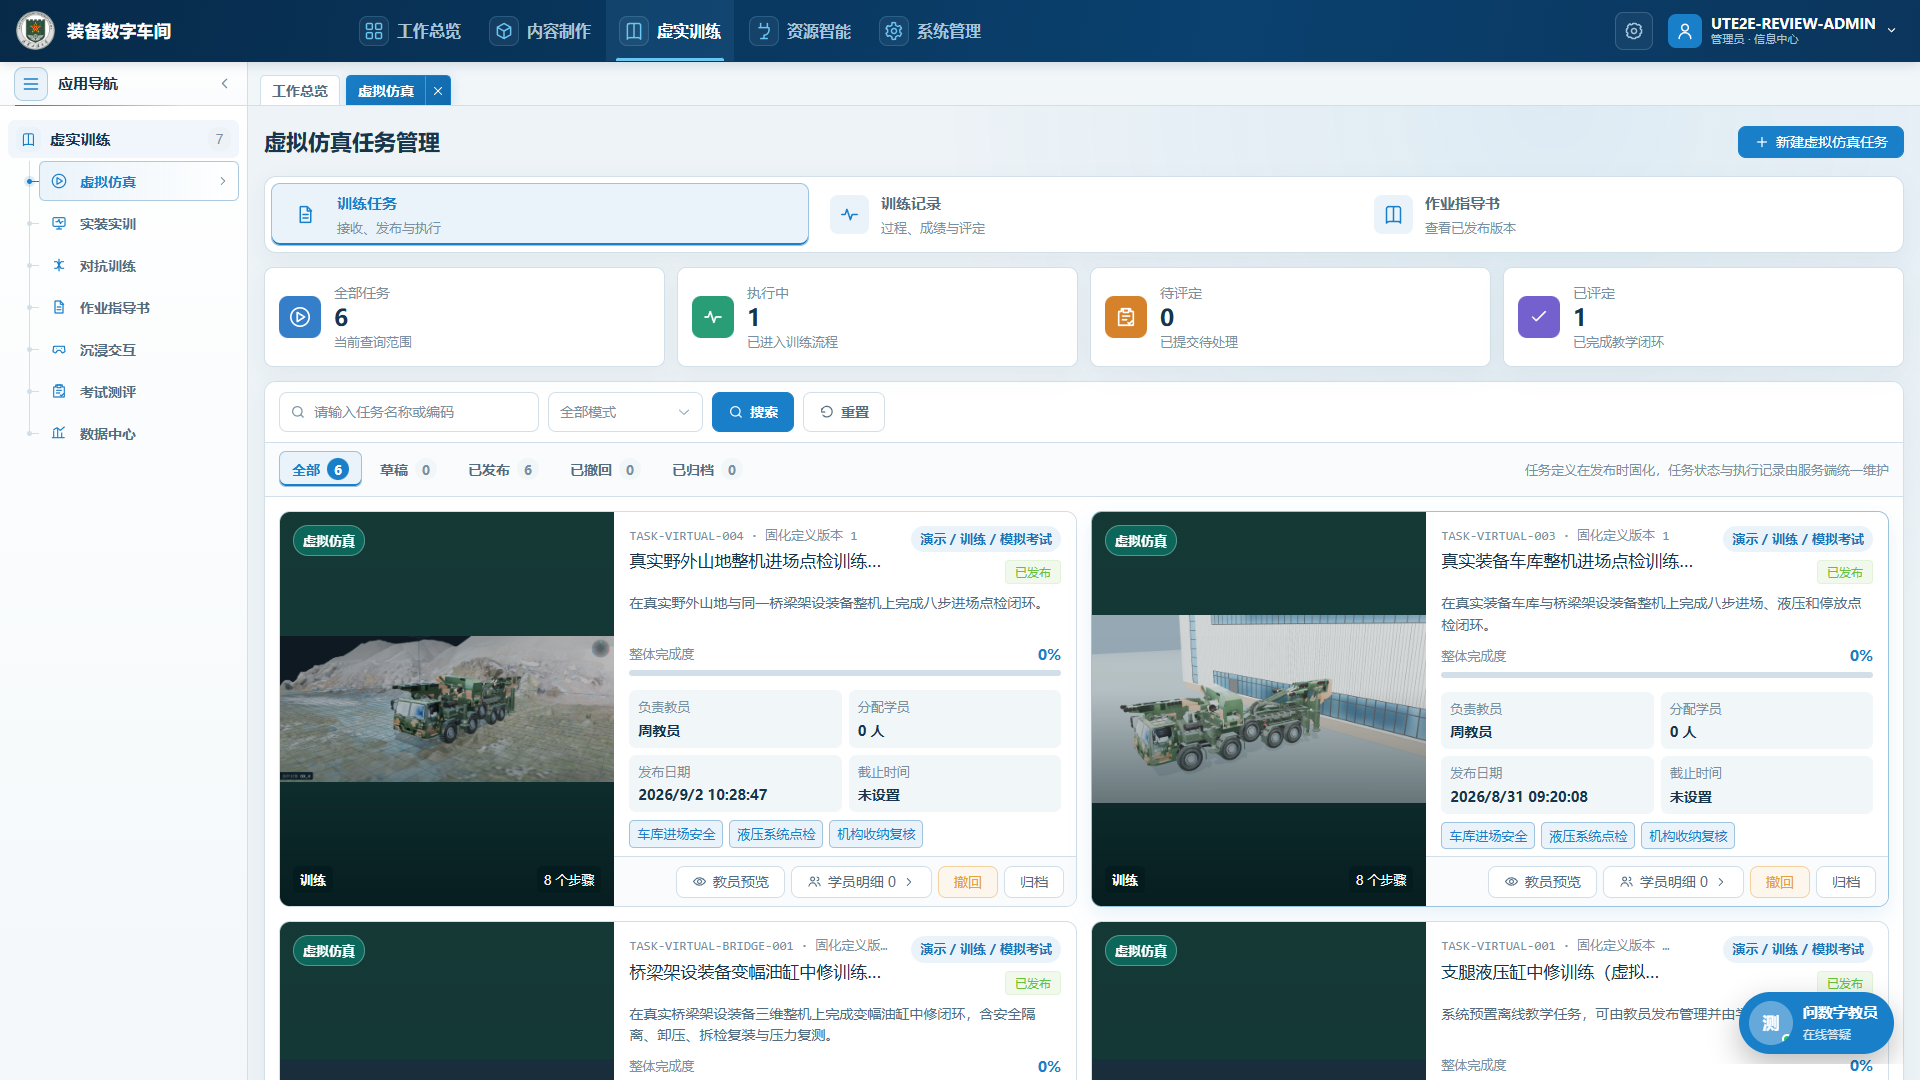Click 机构收纳复核 tag on TASK-VIRTUAL-003
The width and height of the screenshot is (1920, 1080).
(x=1688, y=836)
